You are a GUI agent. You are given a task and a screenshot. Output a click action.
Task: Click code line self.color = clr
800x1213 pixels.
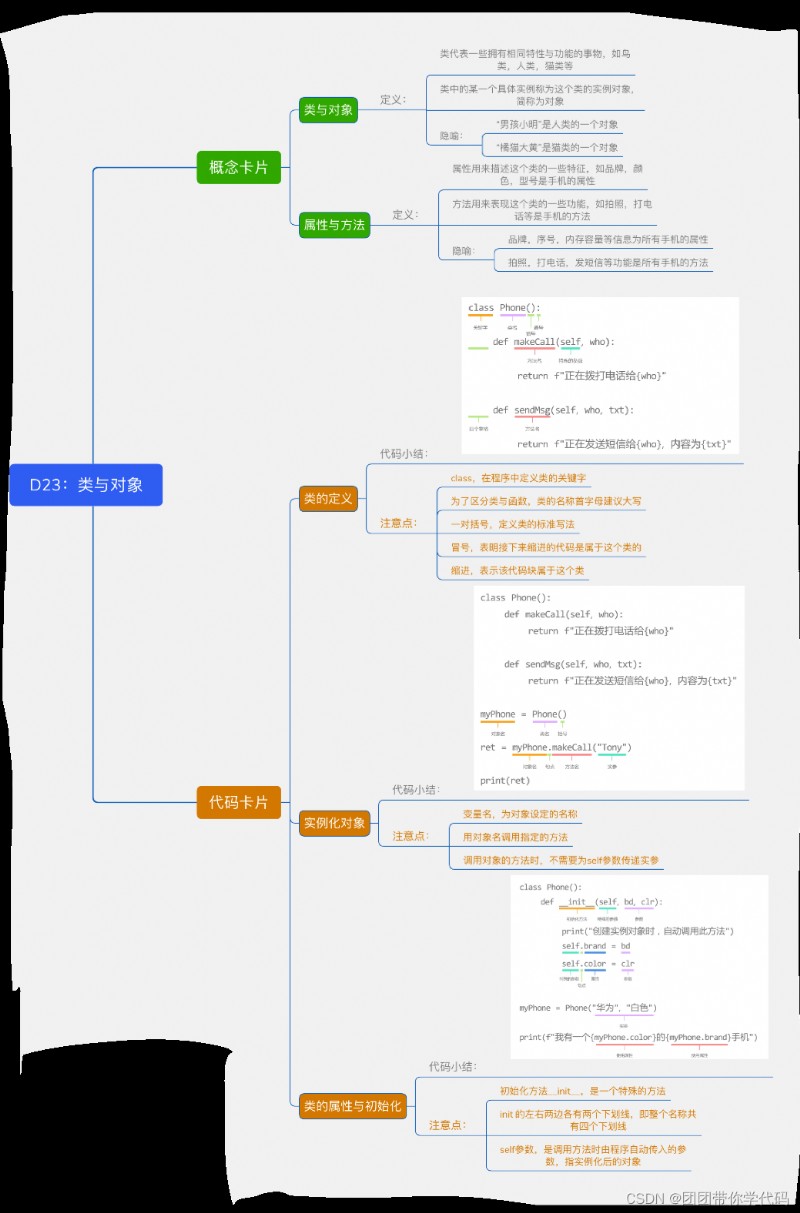click(598, 965)
